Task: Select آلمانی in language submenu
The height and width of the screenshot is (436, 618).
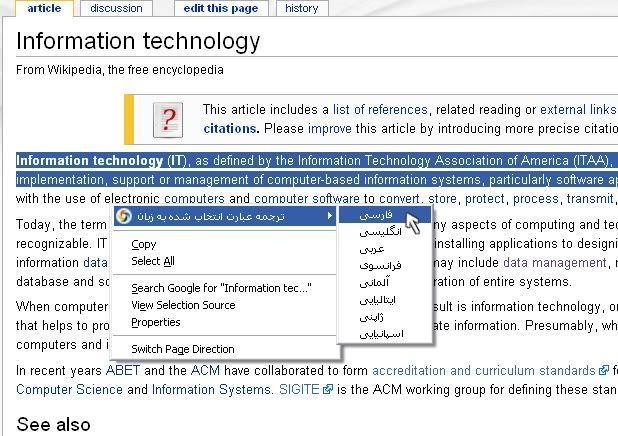Action: (x=385, y=283)
